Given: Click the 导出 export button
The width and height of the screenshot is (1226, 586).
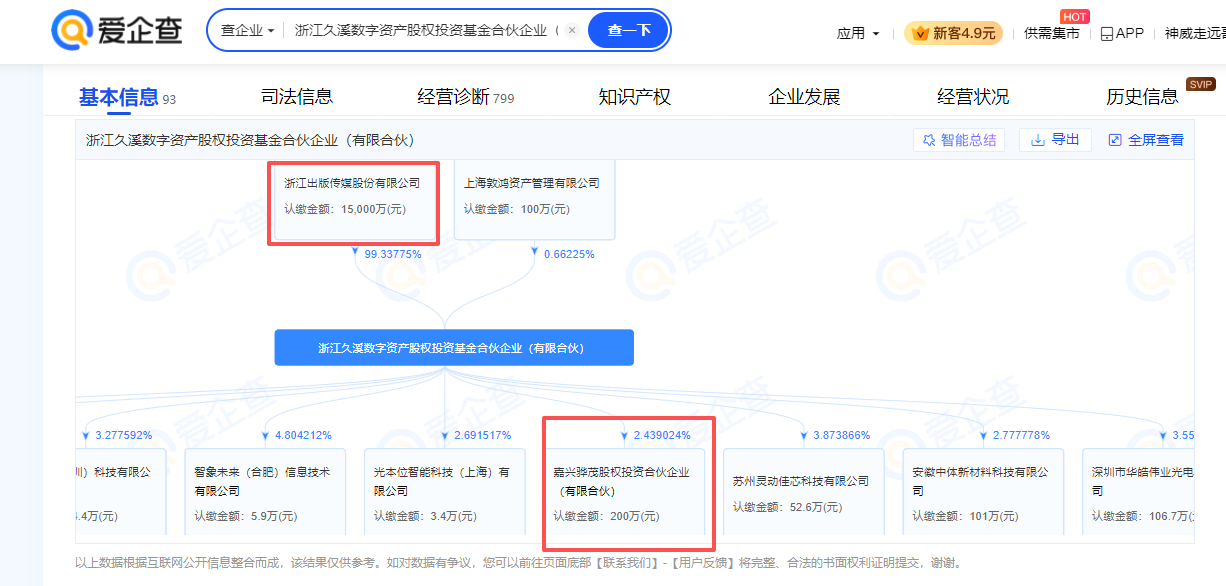Looking at the screenshot, I should 1055,140.
